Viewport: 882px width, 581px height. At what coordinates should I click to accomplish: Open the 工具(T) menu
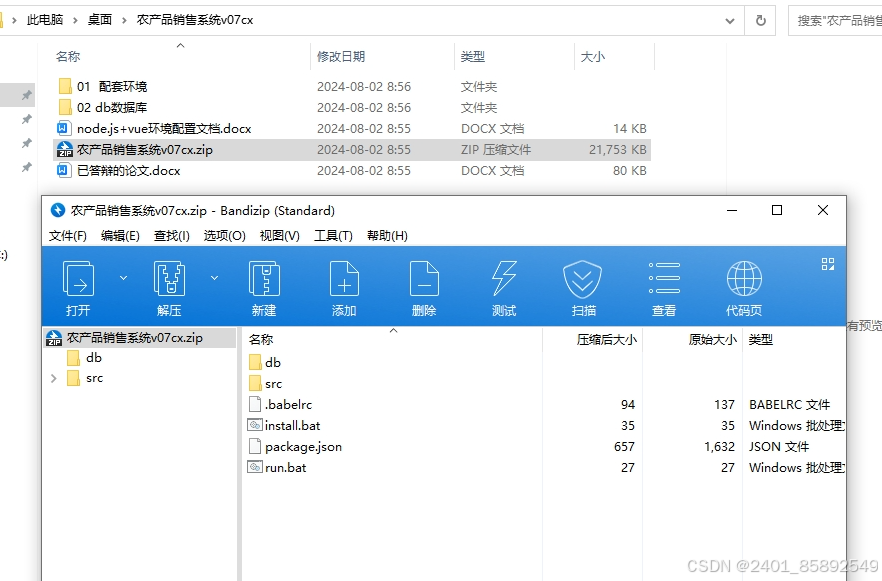(333, 236)
